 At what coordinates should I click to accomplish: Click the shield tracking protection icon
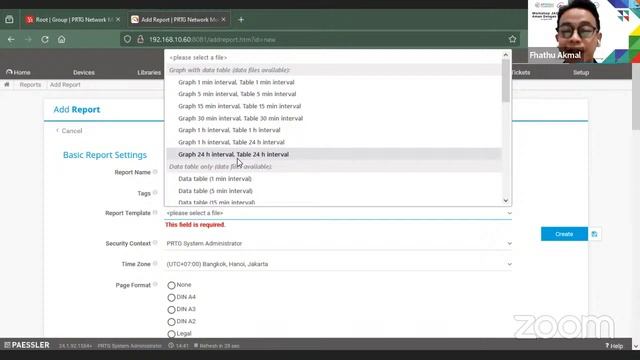tap(127, 39)
